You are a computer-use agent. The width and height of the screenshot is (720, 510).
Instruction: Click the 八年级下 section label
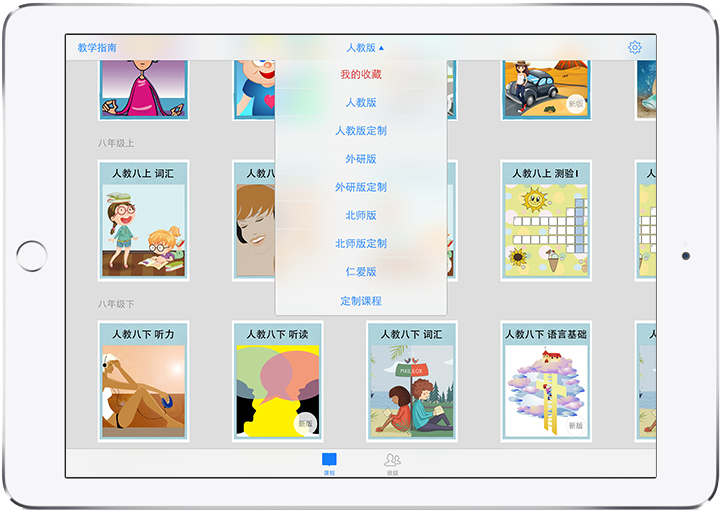[116, 304]
